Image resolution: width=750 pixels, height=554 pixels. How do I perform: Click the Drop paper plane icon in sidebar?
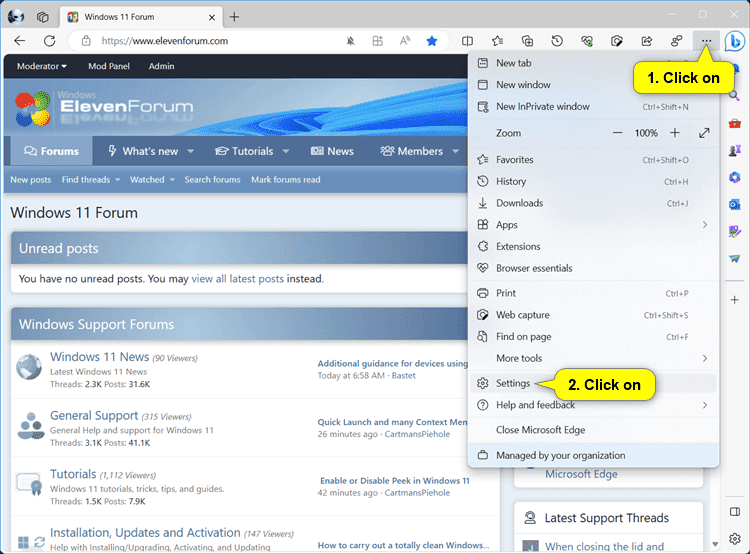click(734, 258)
